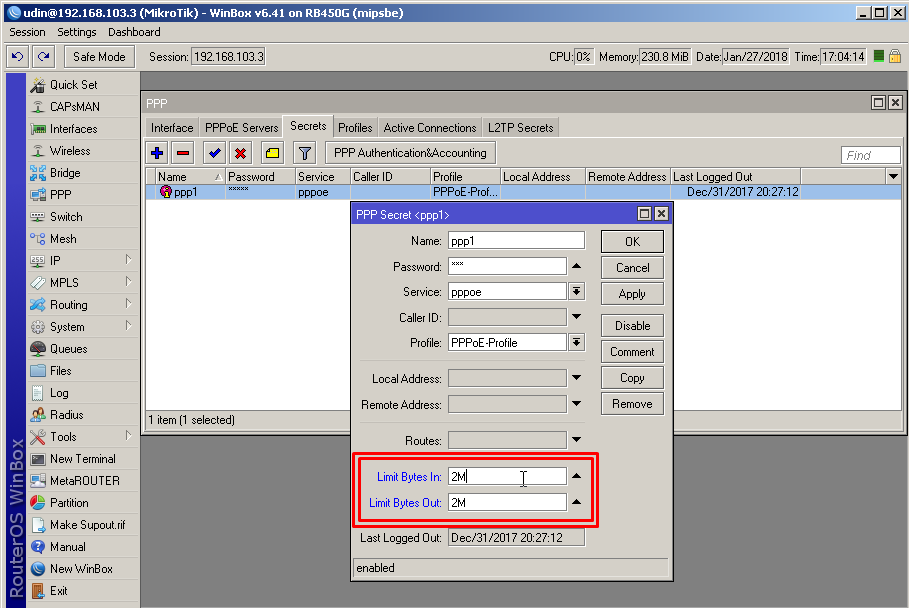Image resolution: width=909 pixels, height=608 pixels.
Task: Click the filter funnel icon
Action: (x=304, y=153)
